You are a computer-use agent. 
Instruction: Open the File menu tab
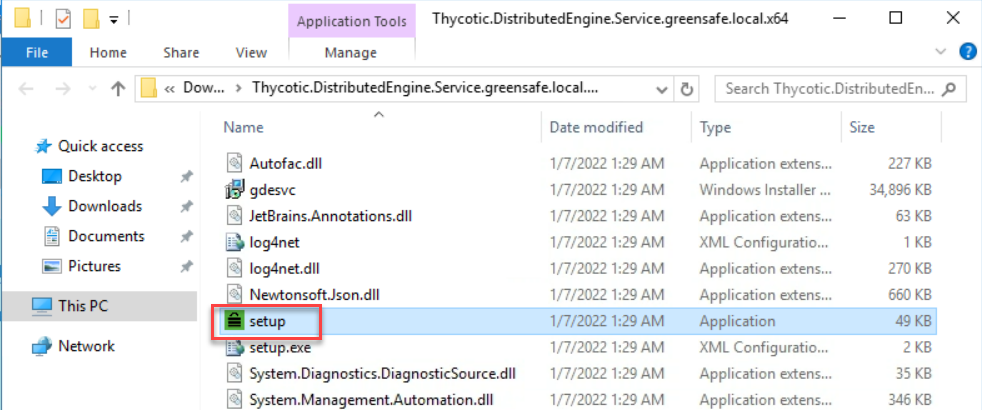[x=37, y=53]
